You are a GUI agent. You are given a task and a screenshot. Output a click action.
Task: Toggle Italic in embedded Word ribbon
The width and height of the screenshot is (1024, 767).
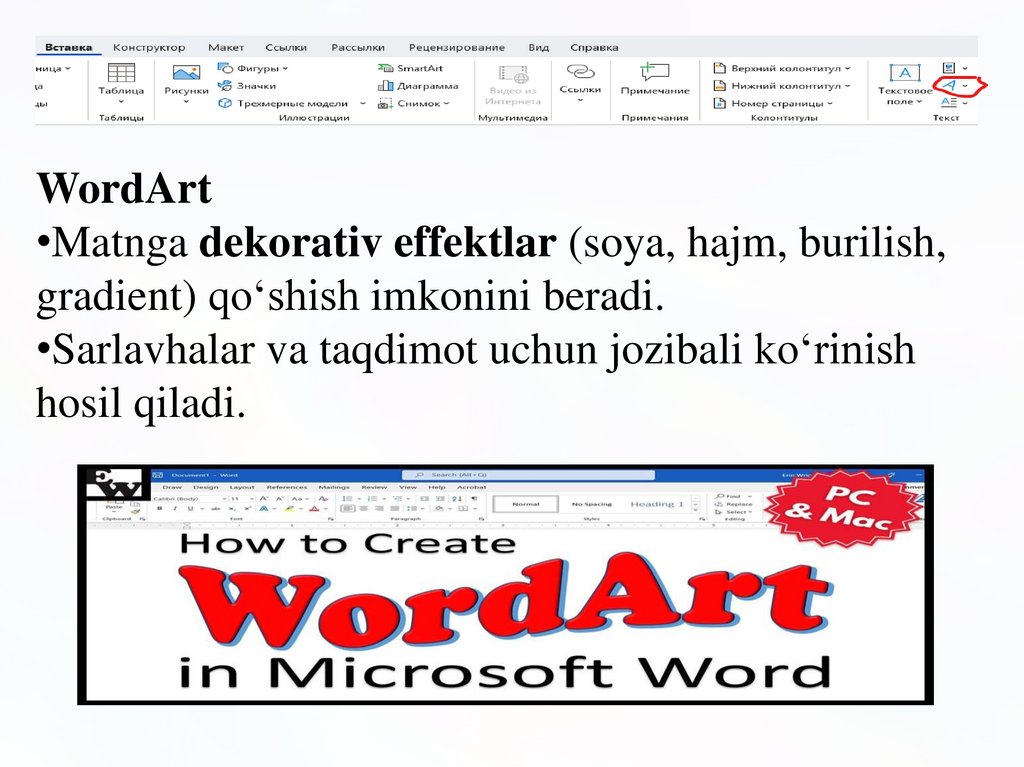pos(175,508)
